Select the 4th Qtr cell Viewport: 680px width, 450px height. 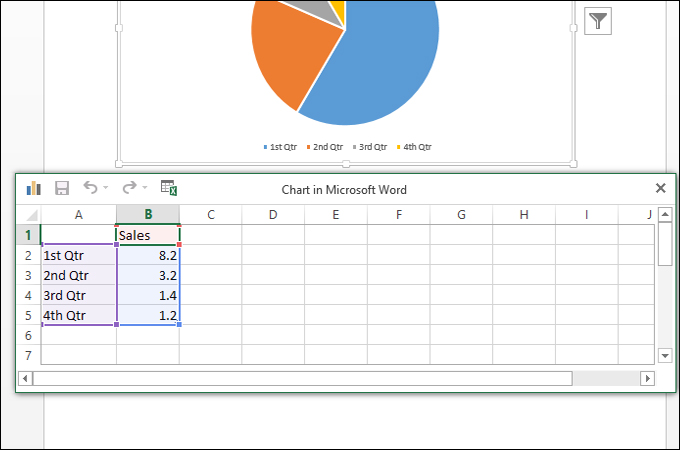coord(78,315)
